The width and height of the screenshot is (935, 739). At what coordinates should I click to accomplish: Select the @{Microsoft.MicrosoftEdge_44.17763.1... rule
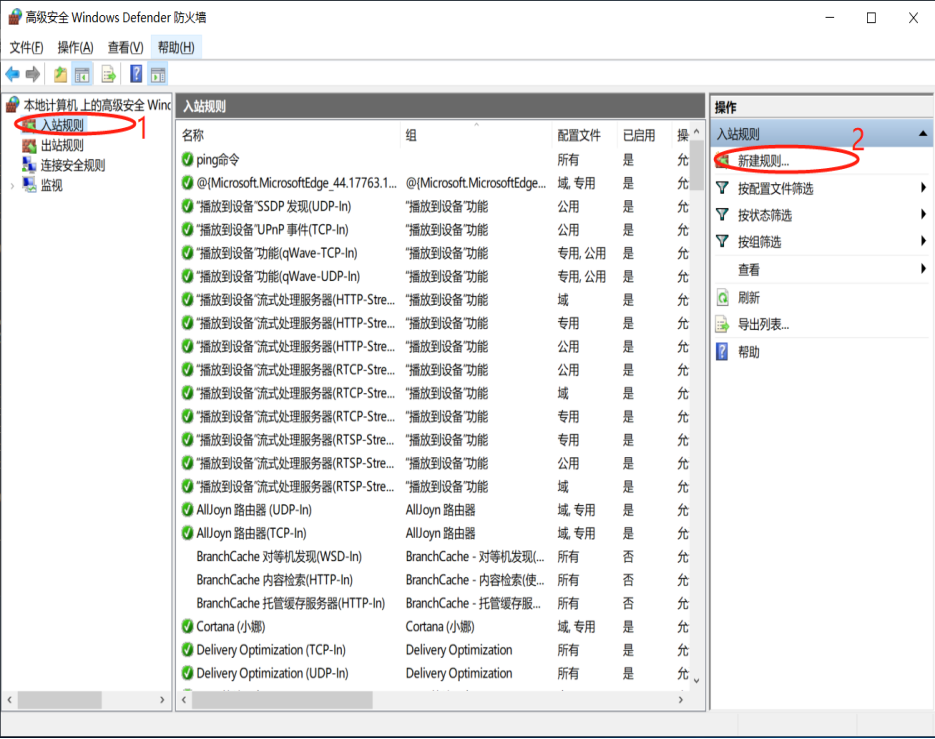[435, 183]
